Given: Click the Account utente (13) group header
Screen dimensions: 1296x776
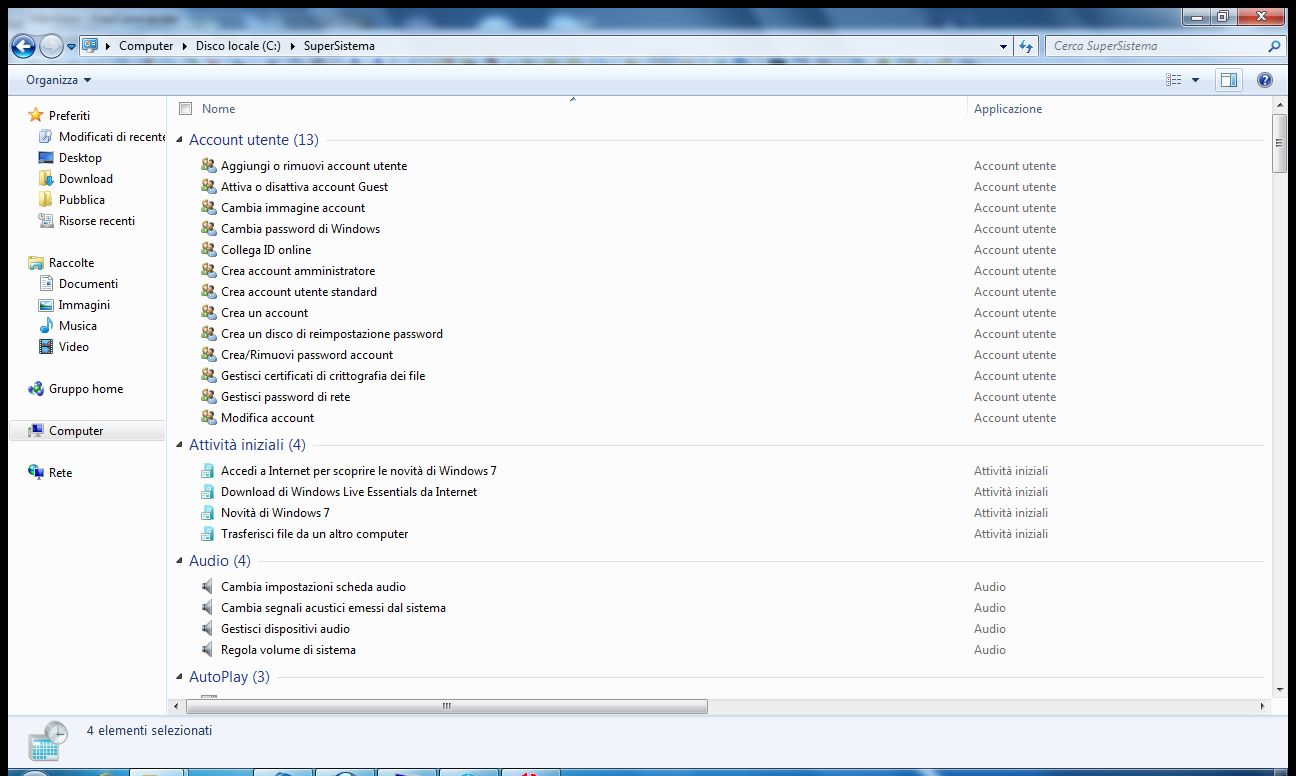Looking at the screenshot, I should (254, 140).
